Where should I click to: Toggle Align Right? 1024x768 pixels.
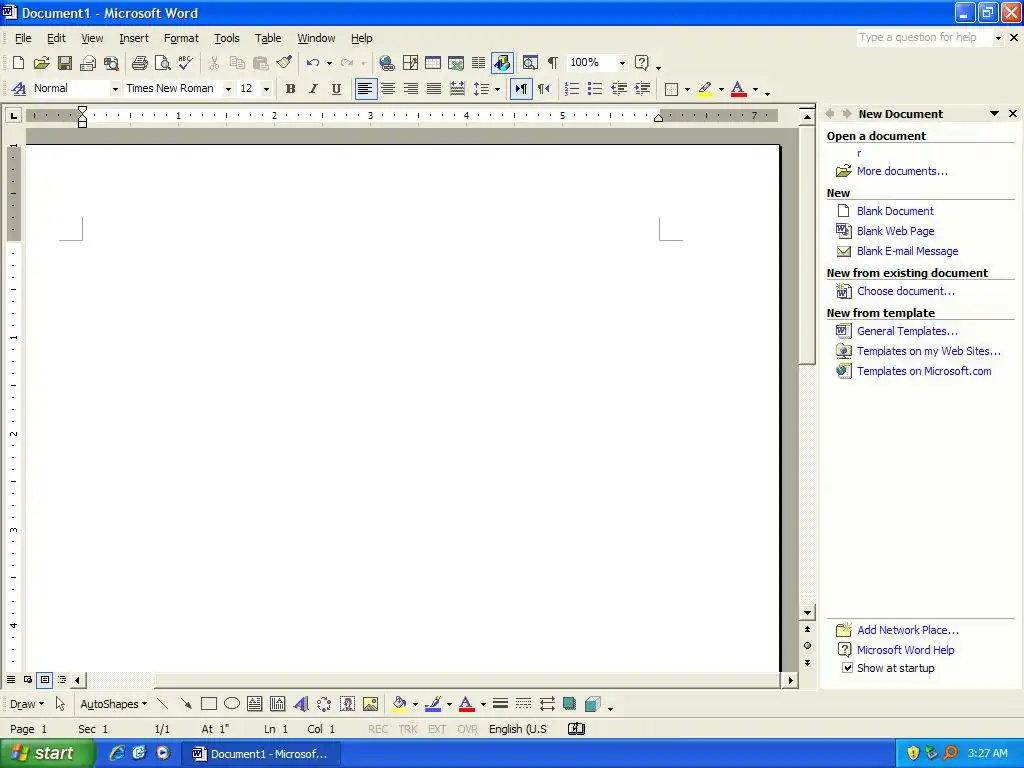click(x=411, y=89)
